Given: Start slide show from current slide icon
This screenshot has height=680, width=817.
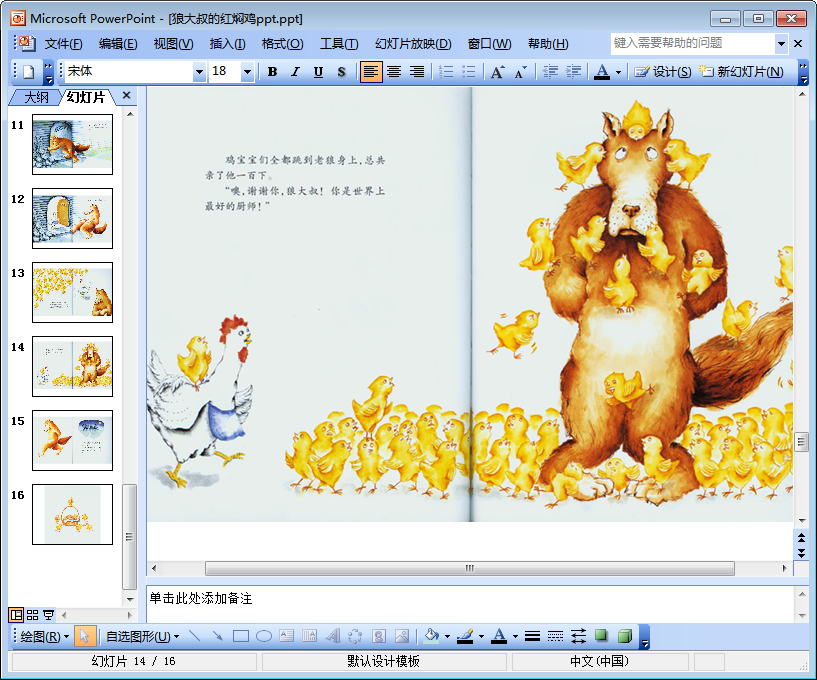Looking at the screenshot, I should pos(48,615).
